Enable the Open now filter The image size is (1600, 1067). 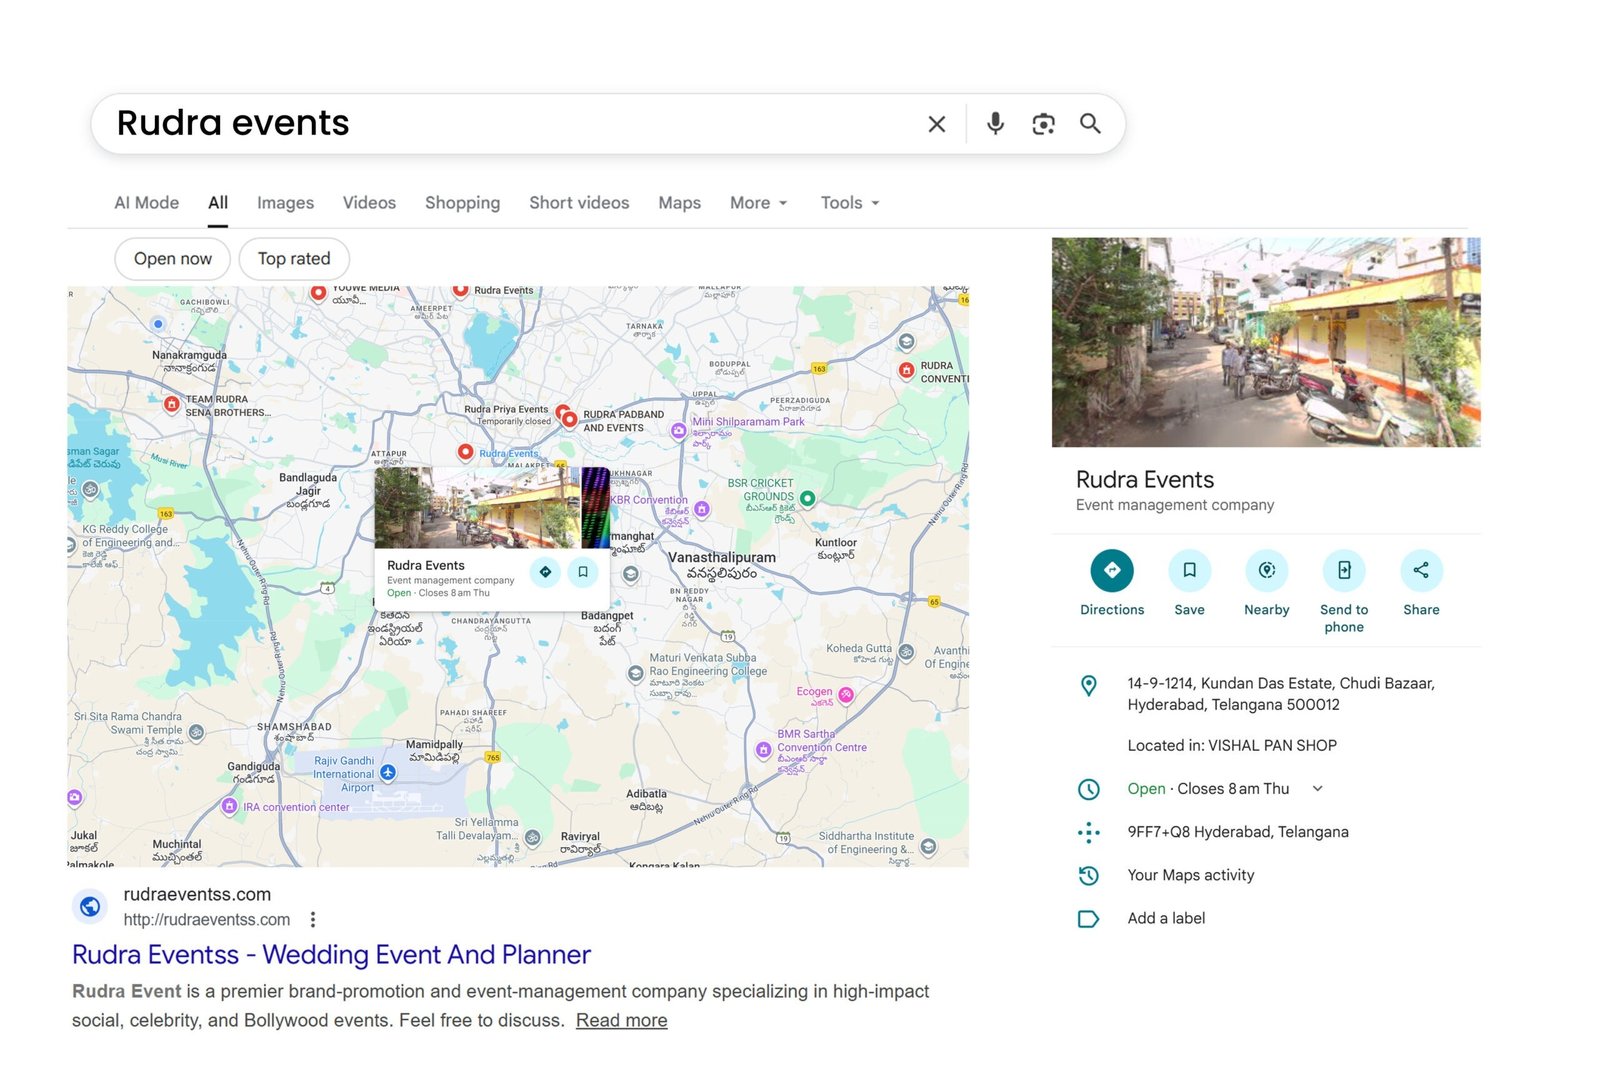tap(172, 258)
